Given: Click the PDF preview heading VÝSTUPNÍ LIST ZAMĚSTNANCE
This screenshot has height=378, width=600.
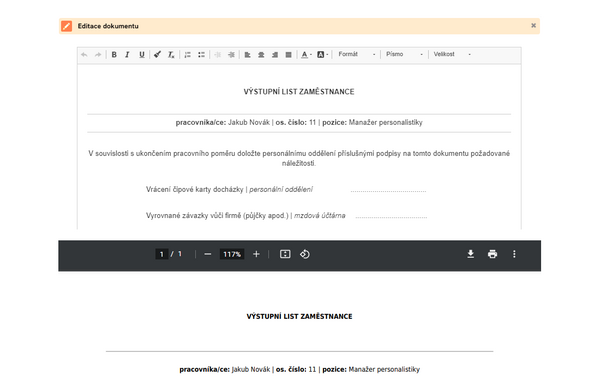Looking at the screenshot, I should coord(299,316).
